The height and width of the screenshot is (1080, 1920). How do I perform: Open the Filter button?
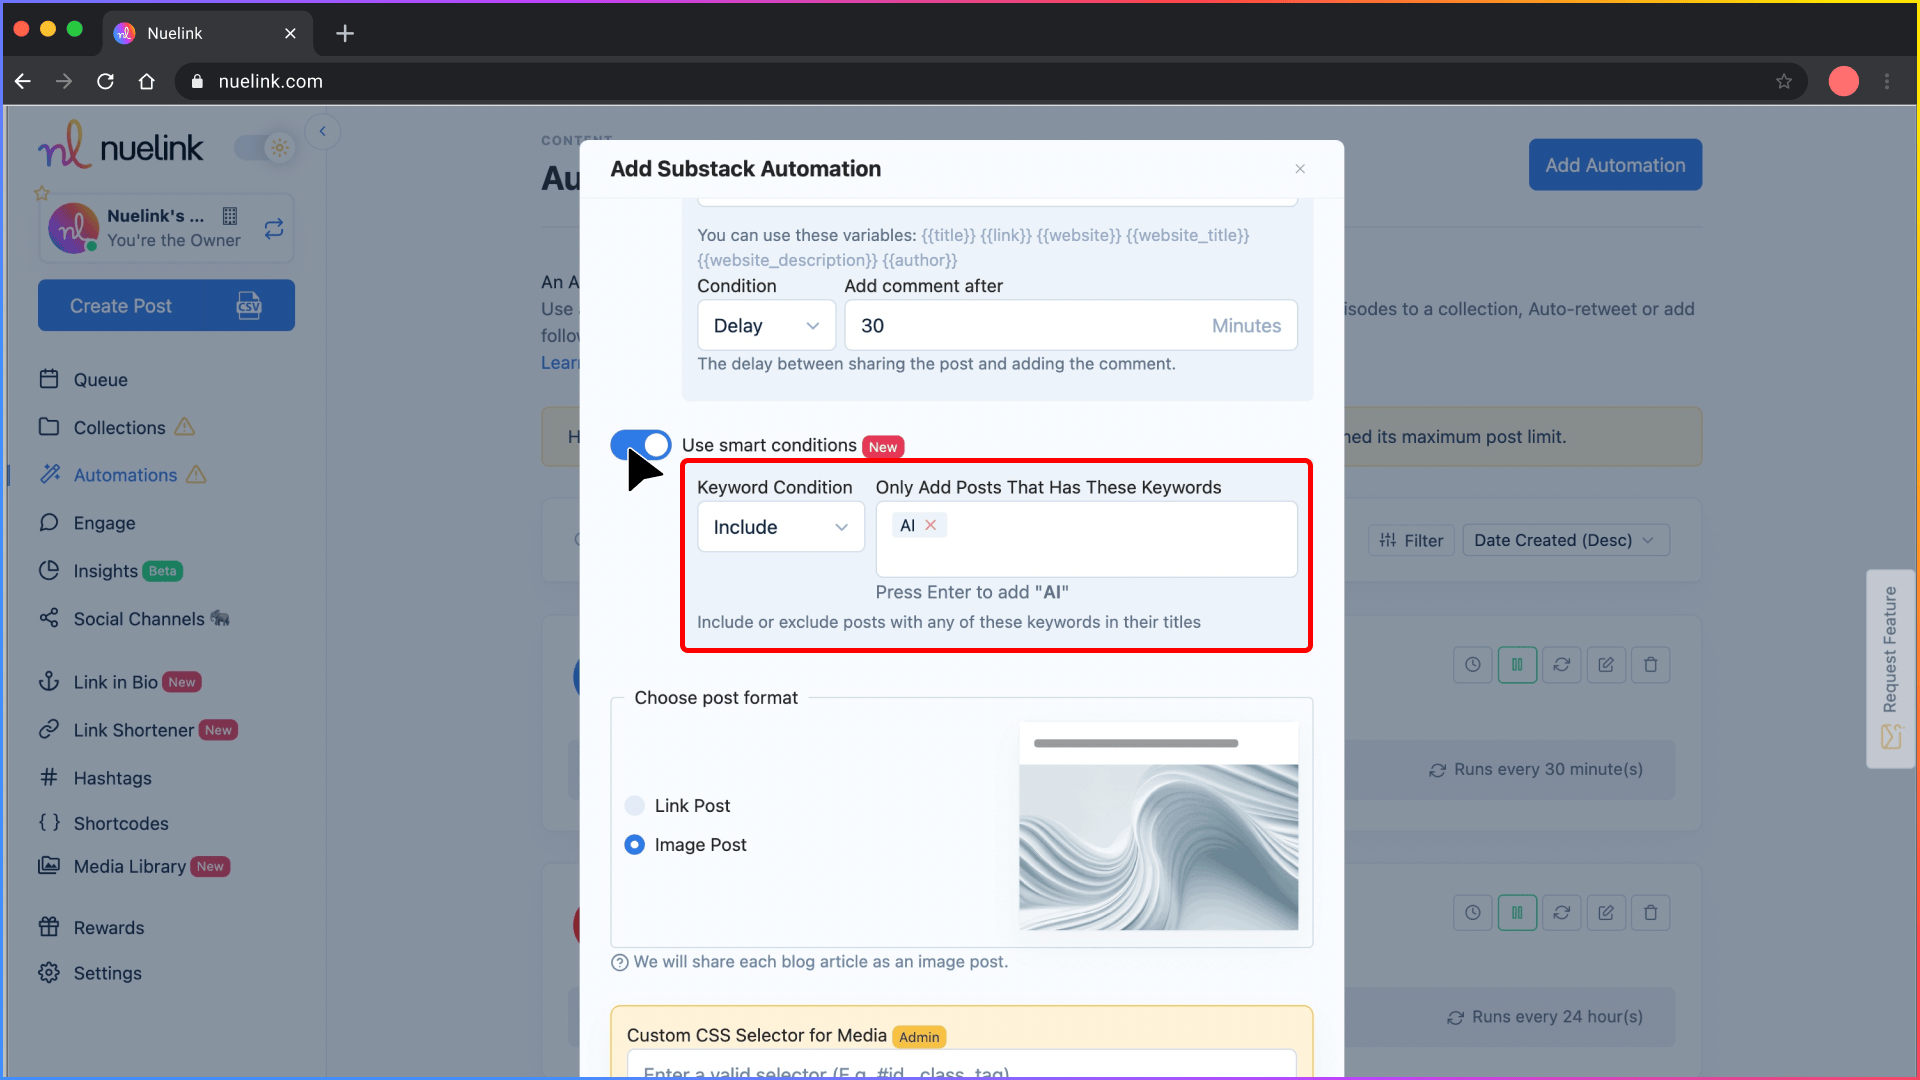click(x=1411, y=540)
